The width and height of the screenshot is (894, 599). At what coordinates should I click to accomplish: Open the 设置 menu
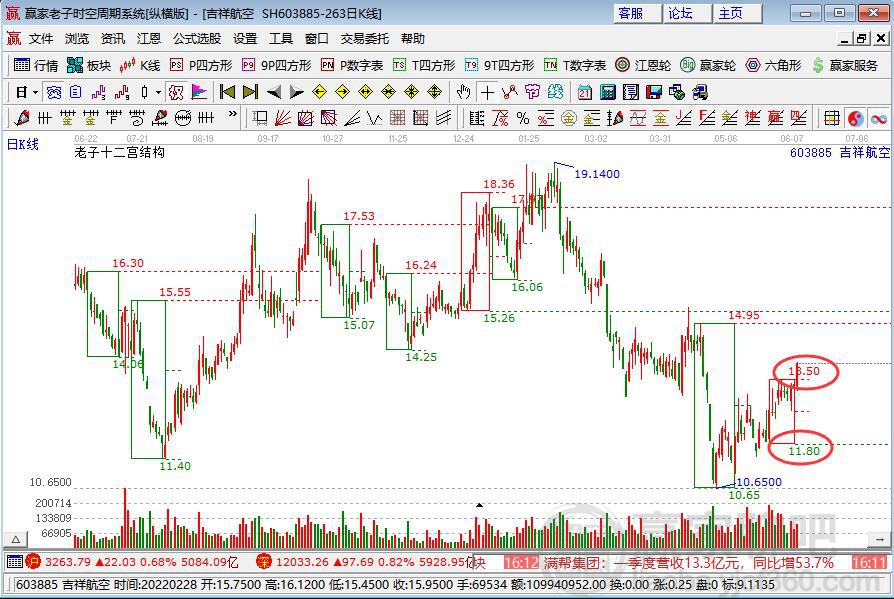click(x=245, y=39)
